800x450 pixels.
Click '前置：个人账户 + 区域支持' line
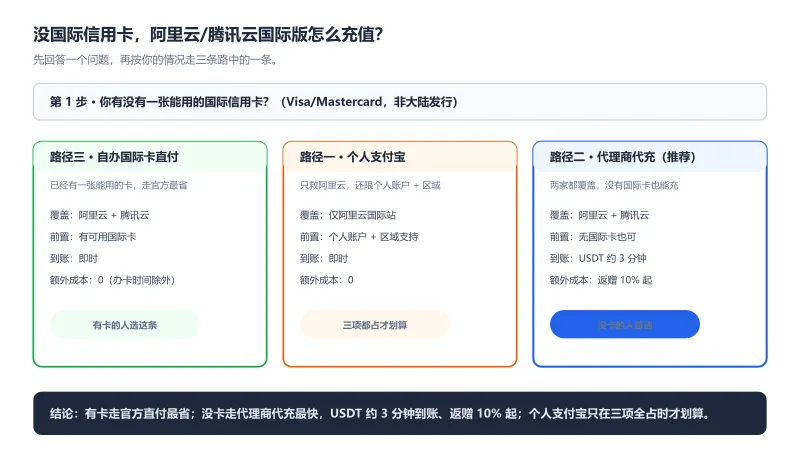click(x=359, y=237)
